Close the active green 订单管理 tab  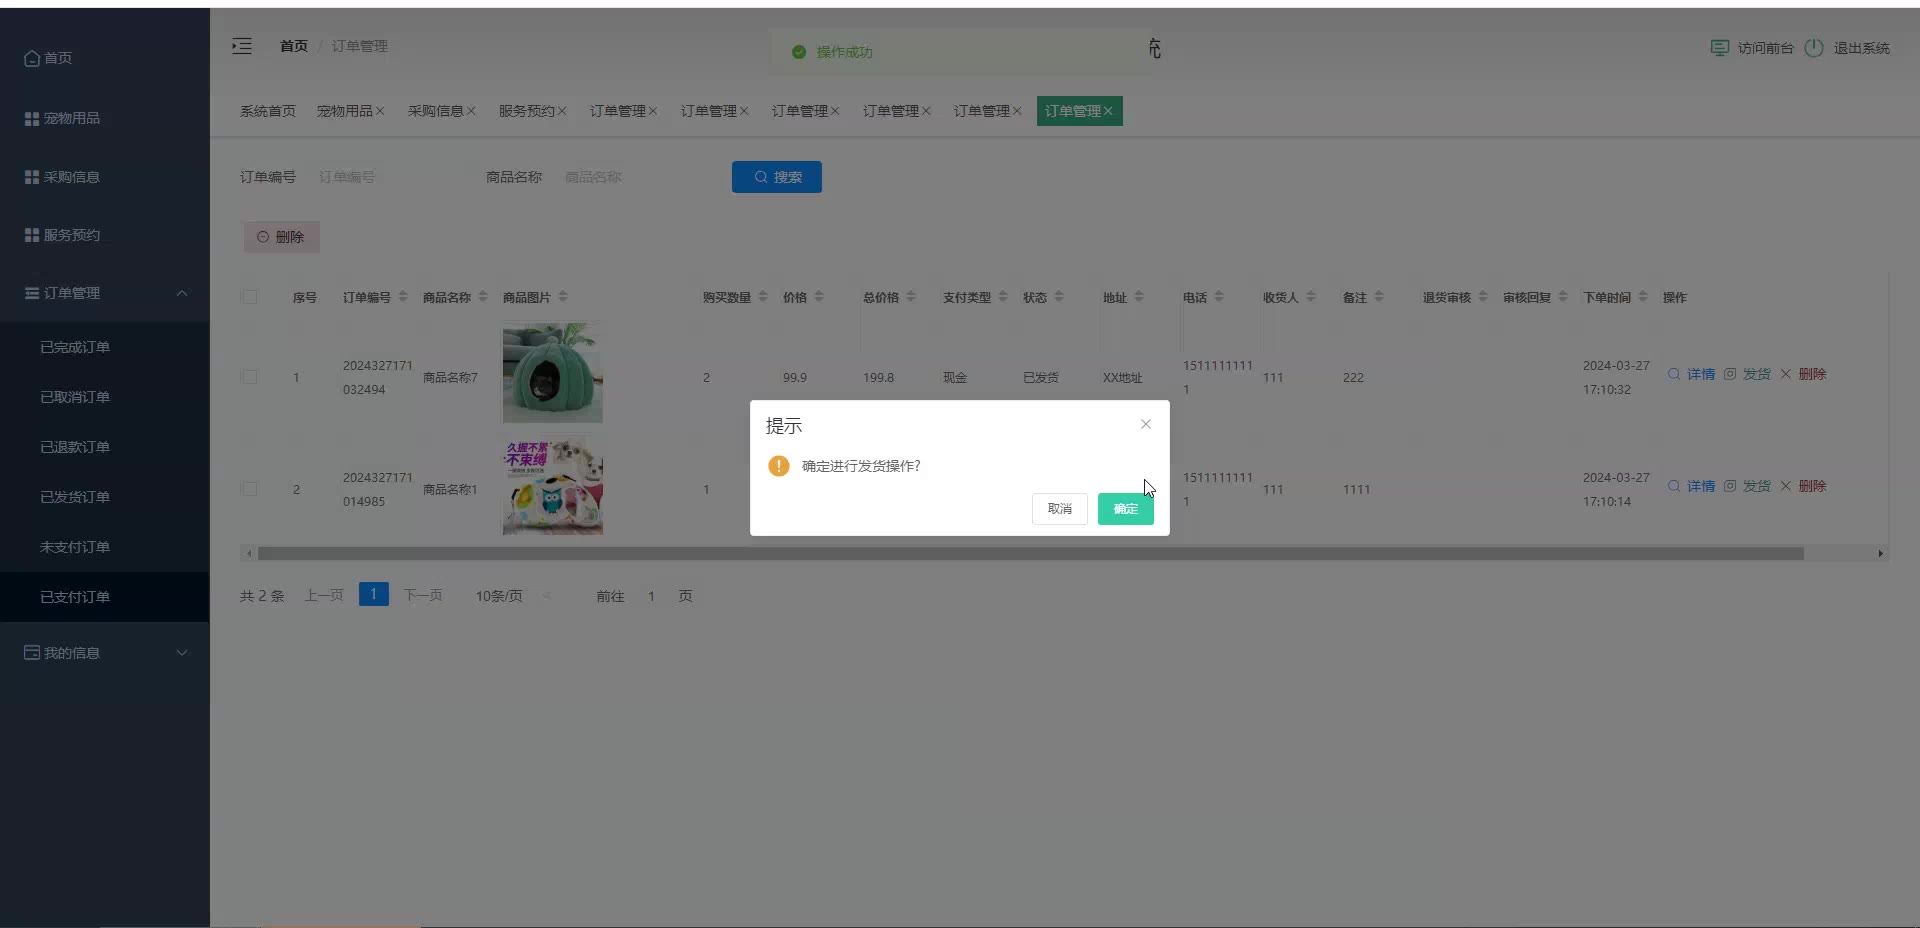(x=1108, y=111)
